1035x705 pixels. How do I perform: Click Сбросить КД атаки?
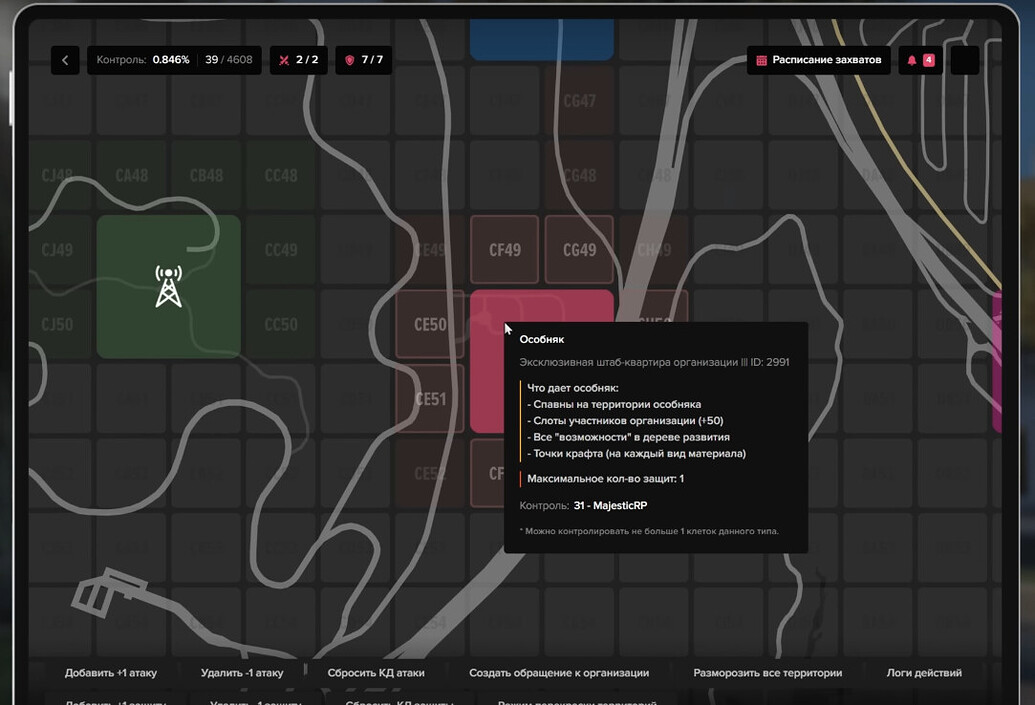coord(376,673)
